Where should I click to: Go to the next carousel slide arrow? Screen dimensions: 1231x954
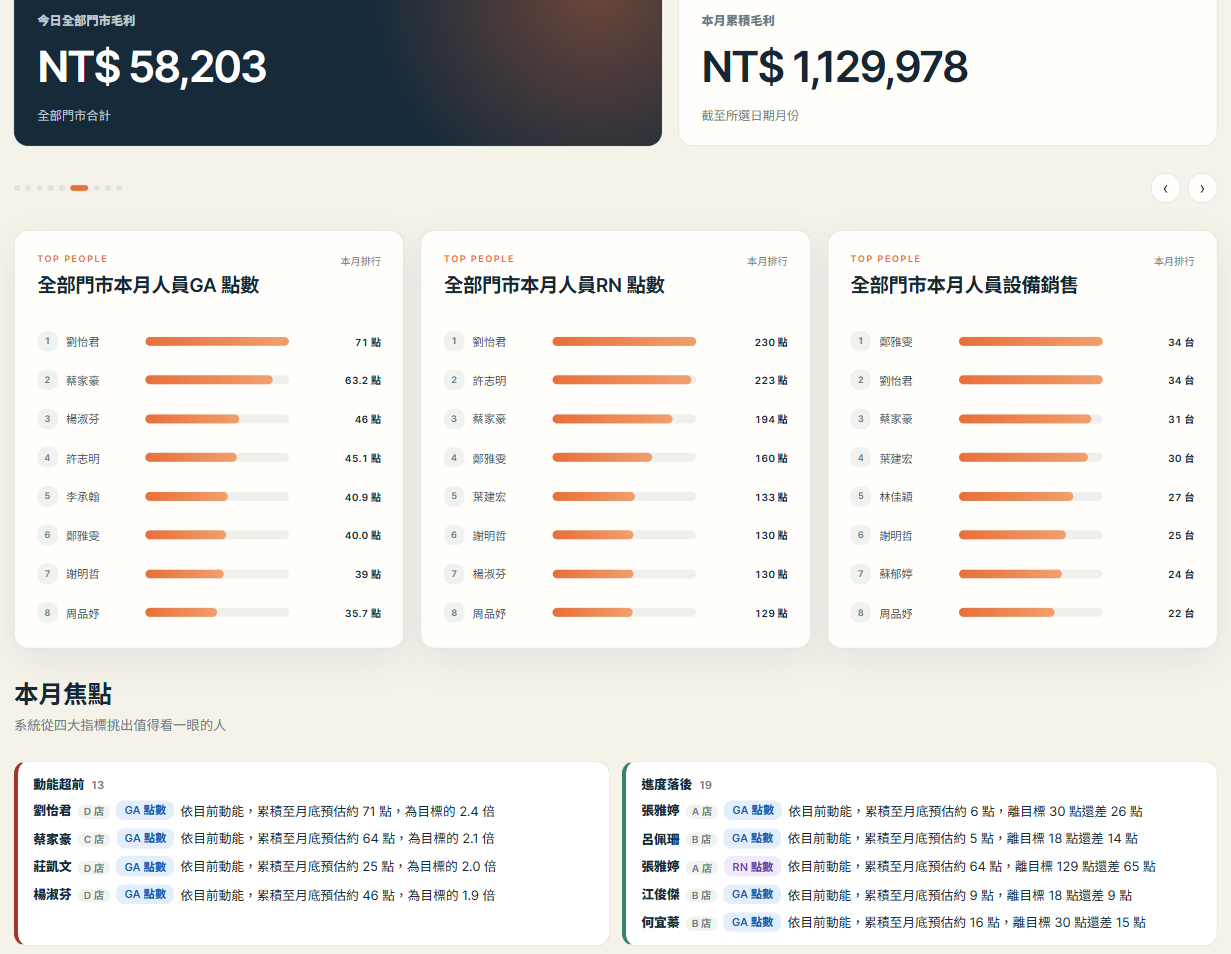pos(1202,188)
